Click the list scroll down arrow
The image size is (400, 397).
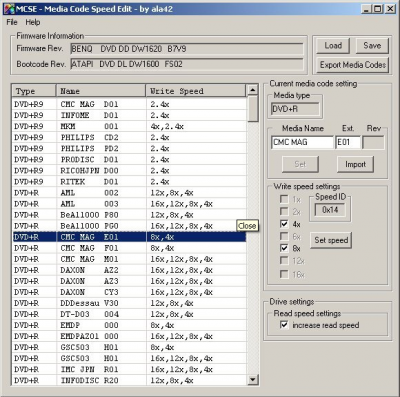coord(253,379)
